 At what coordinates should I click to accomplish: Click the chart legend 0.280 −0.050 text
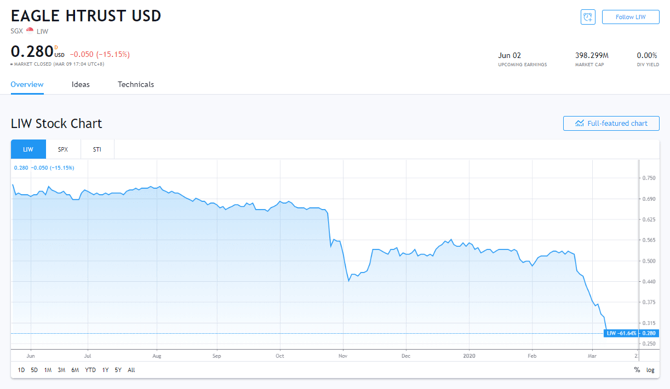[x=44, y=168]
